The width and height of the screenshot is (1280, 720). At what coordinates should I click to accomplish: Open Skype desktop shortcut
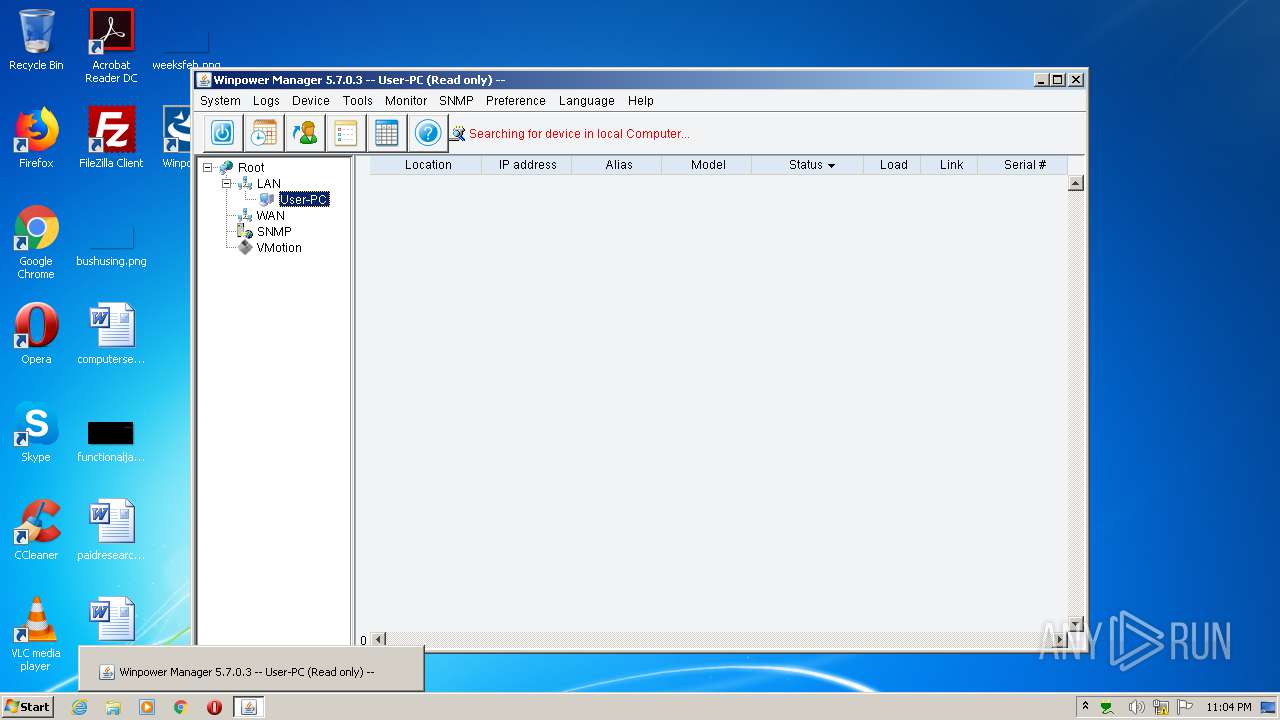36,432
